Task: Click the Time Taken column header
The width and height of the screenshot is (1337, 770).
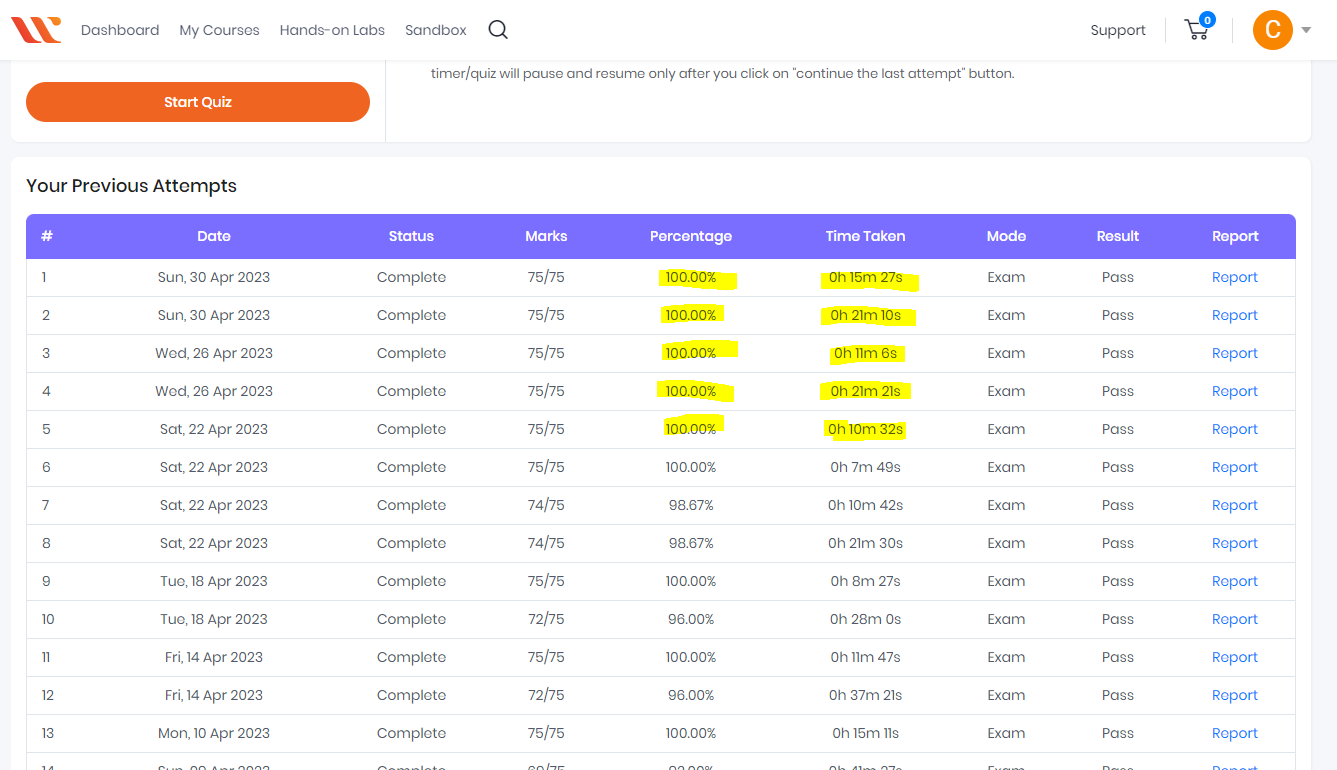Action: click(865, 236)
